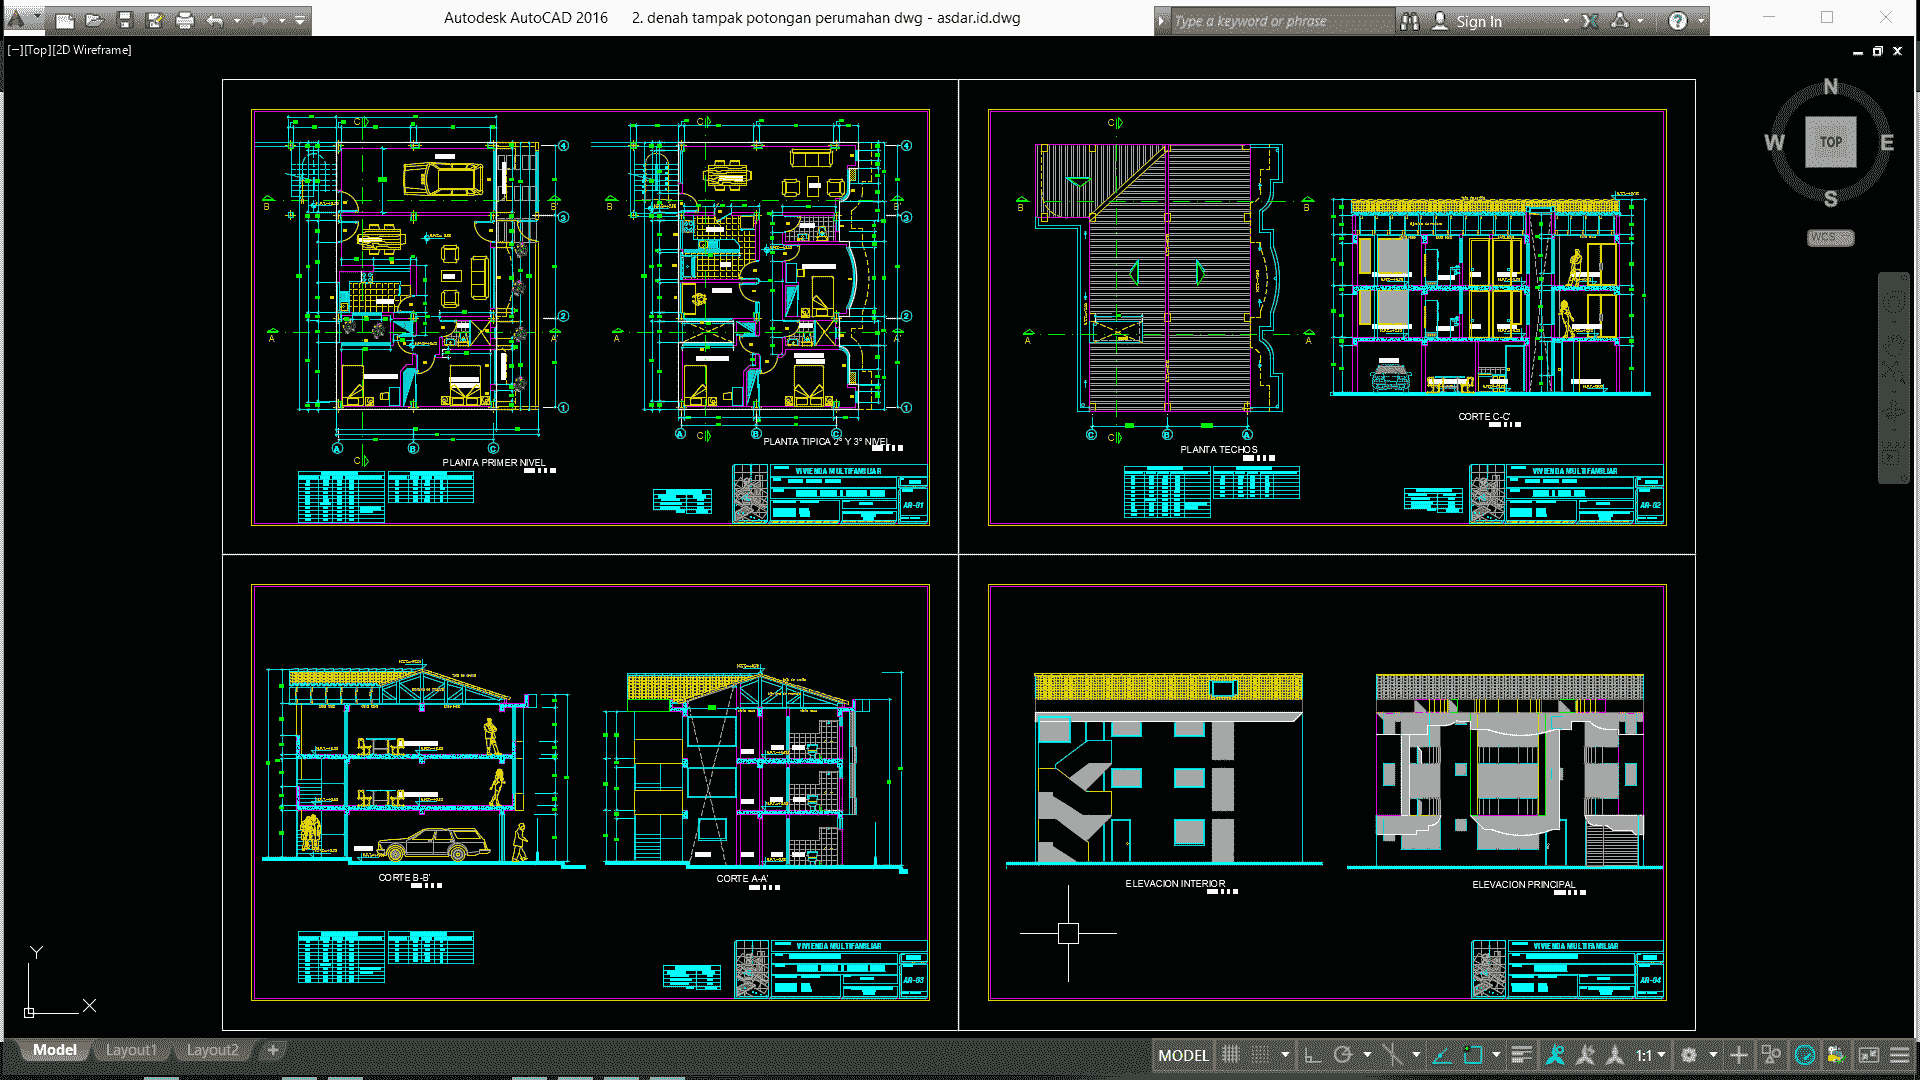Click TOP face of the ViewCube
Viewport: 1920px width, 1080px height.
tap(1830, 142)
